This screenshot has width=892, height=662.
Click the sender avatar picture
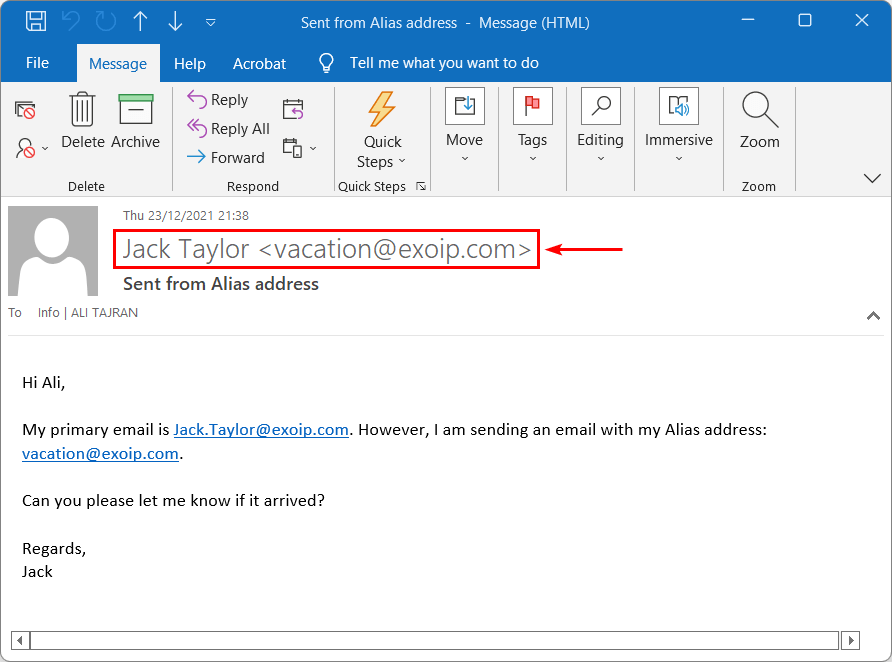point(53,251)
